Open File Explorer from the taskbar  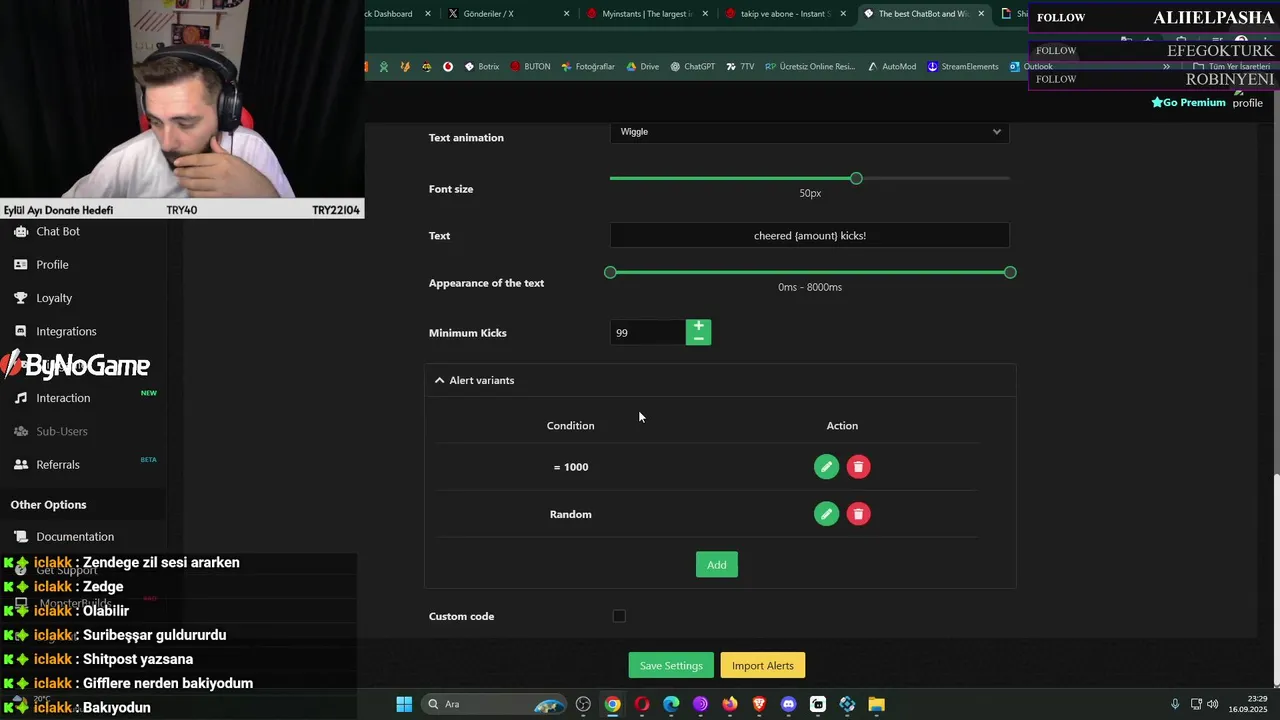tap(876, 704)
